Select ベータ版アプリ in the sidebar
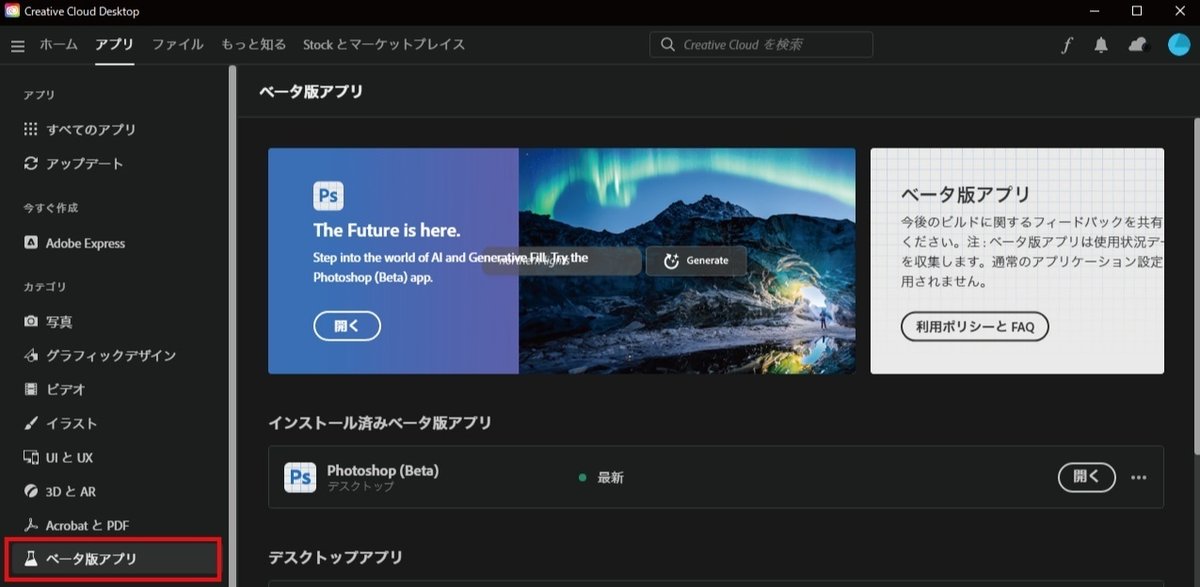1200x587 pixels. click(114, 559)
